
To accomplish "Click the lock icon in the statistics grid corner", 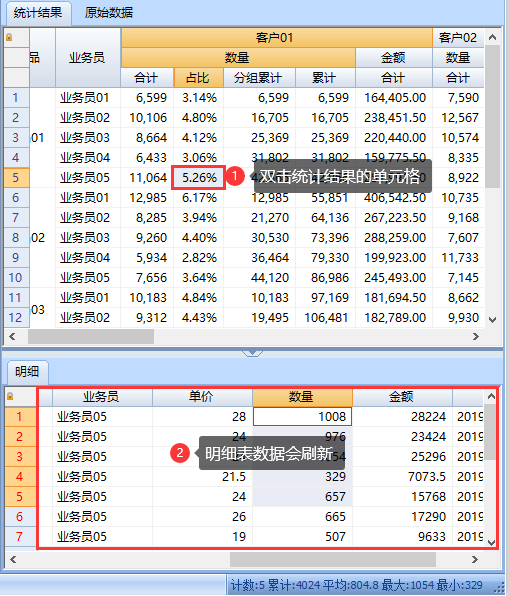I will [x=9, y=37].
